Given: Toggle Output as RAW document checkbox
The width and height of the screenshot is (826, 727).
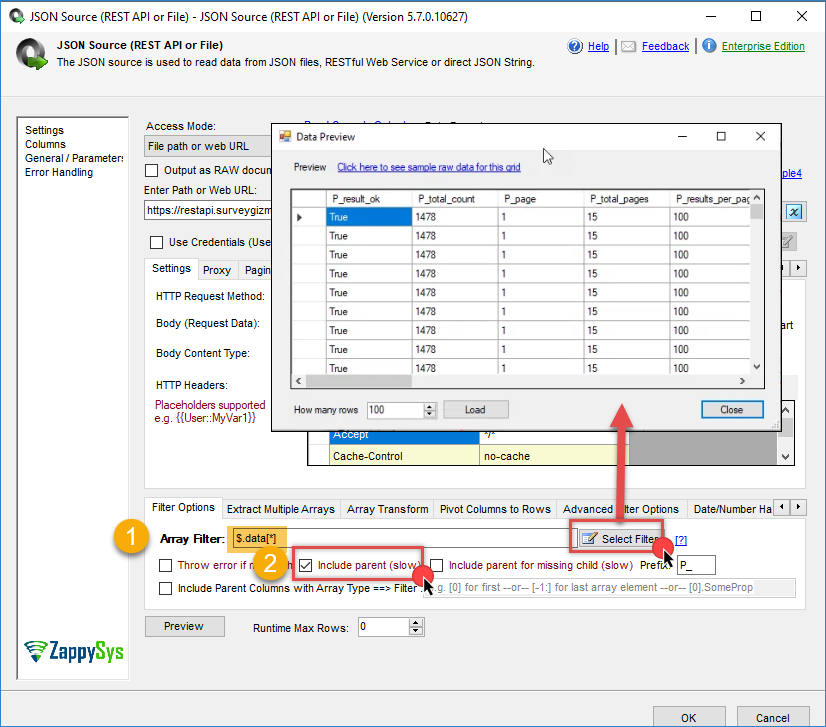Looking at the screenshot, I should tap(152, 170).
